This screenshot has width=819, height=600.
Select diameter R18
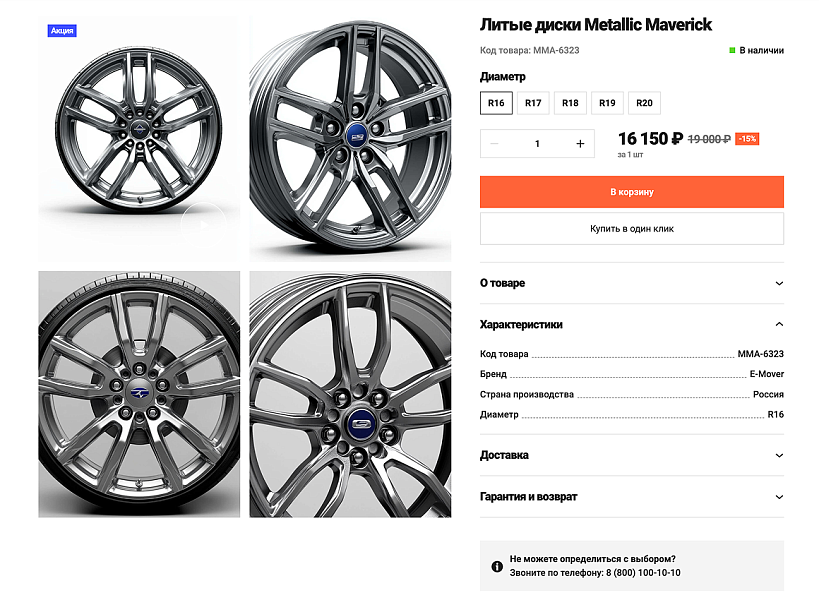pos(570,103)
